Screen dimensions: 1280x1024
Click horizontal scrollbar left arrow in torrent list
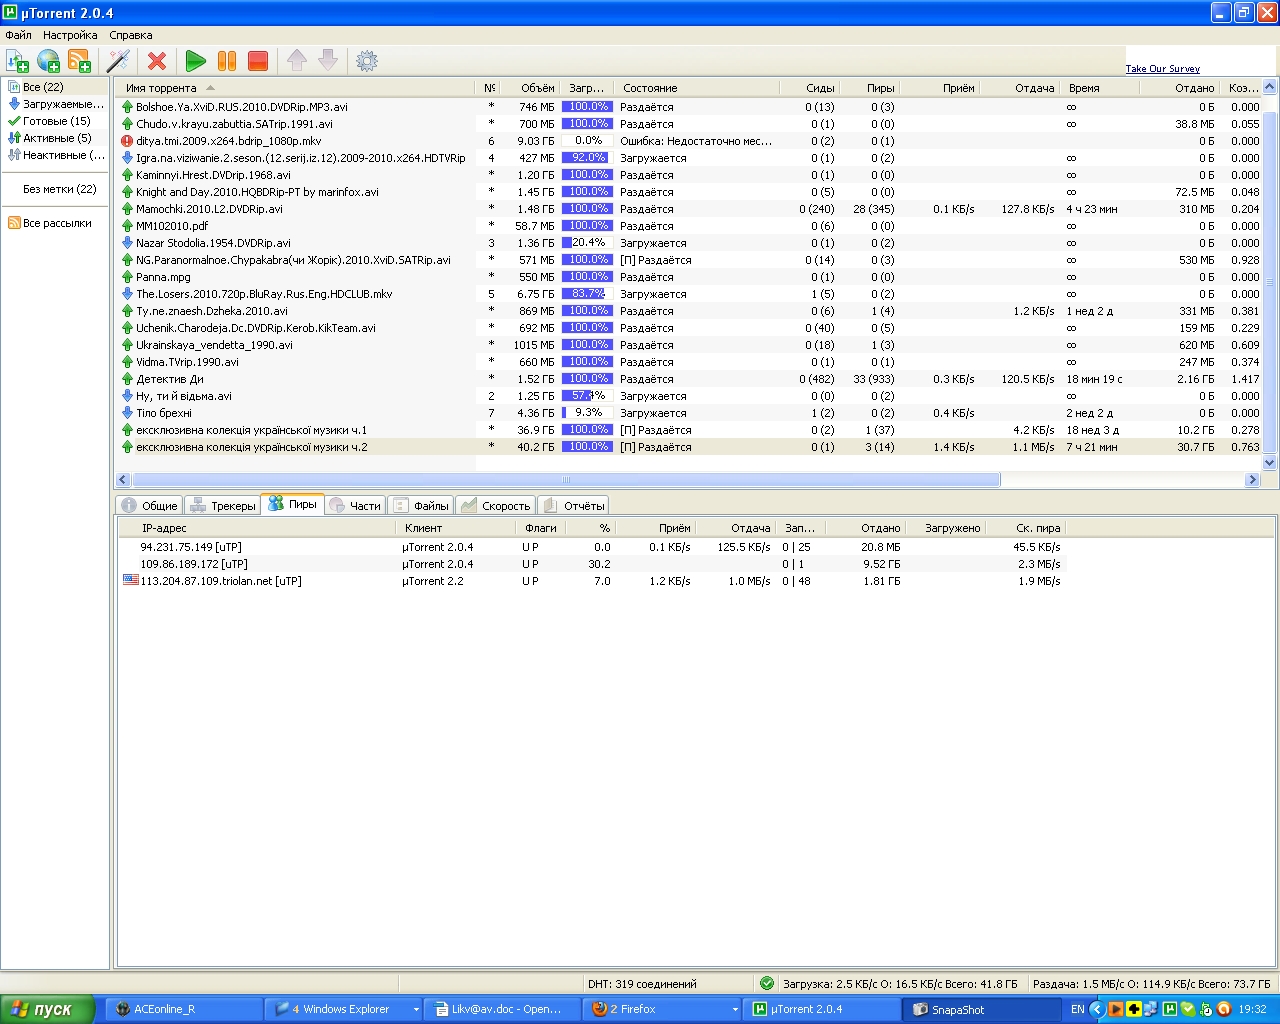coord(123,480)
